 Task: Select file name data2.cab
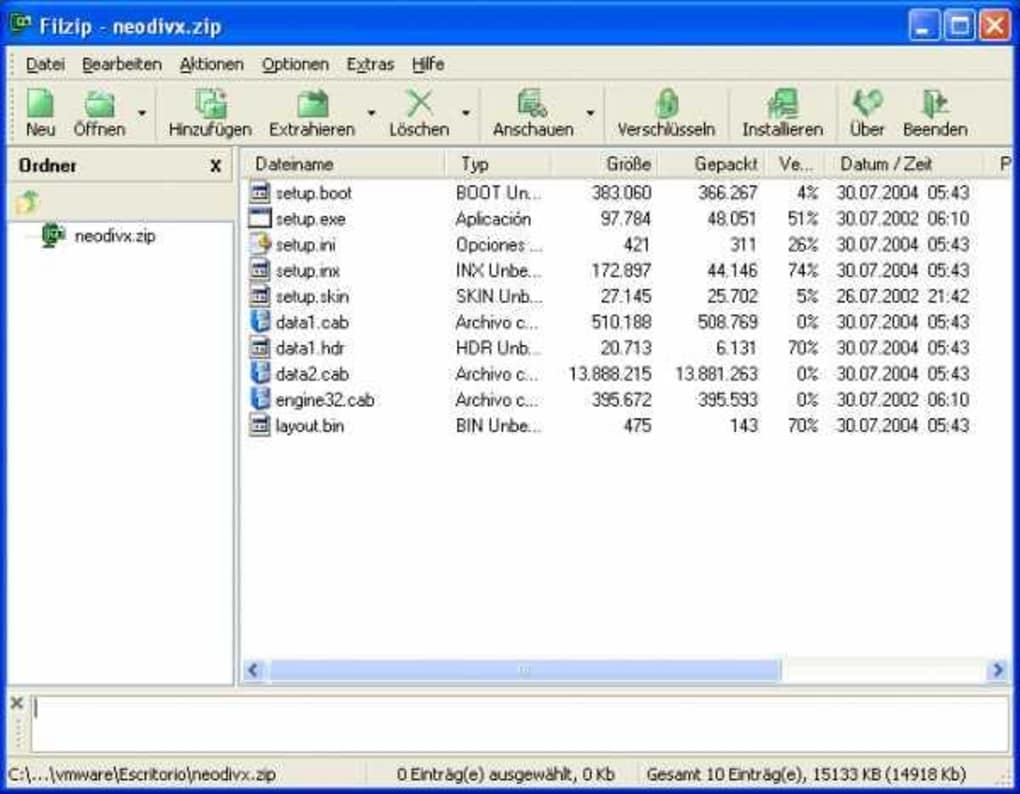[x=312, y=374]
